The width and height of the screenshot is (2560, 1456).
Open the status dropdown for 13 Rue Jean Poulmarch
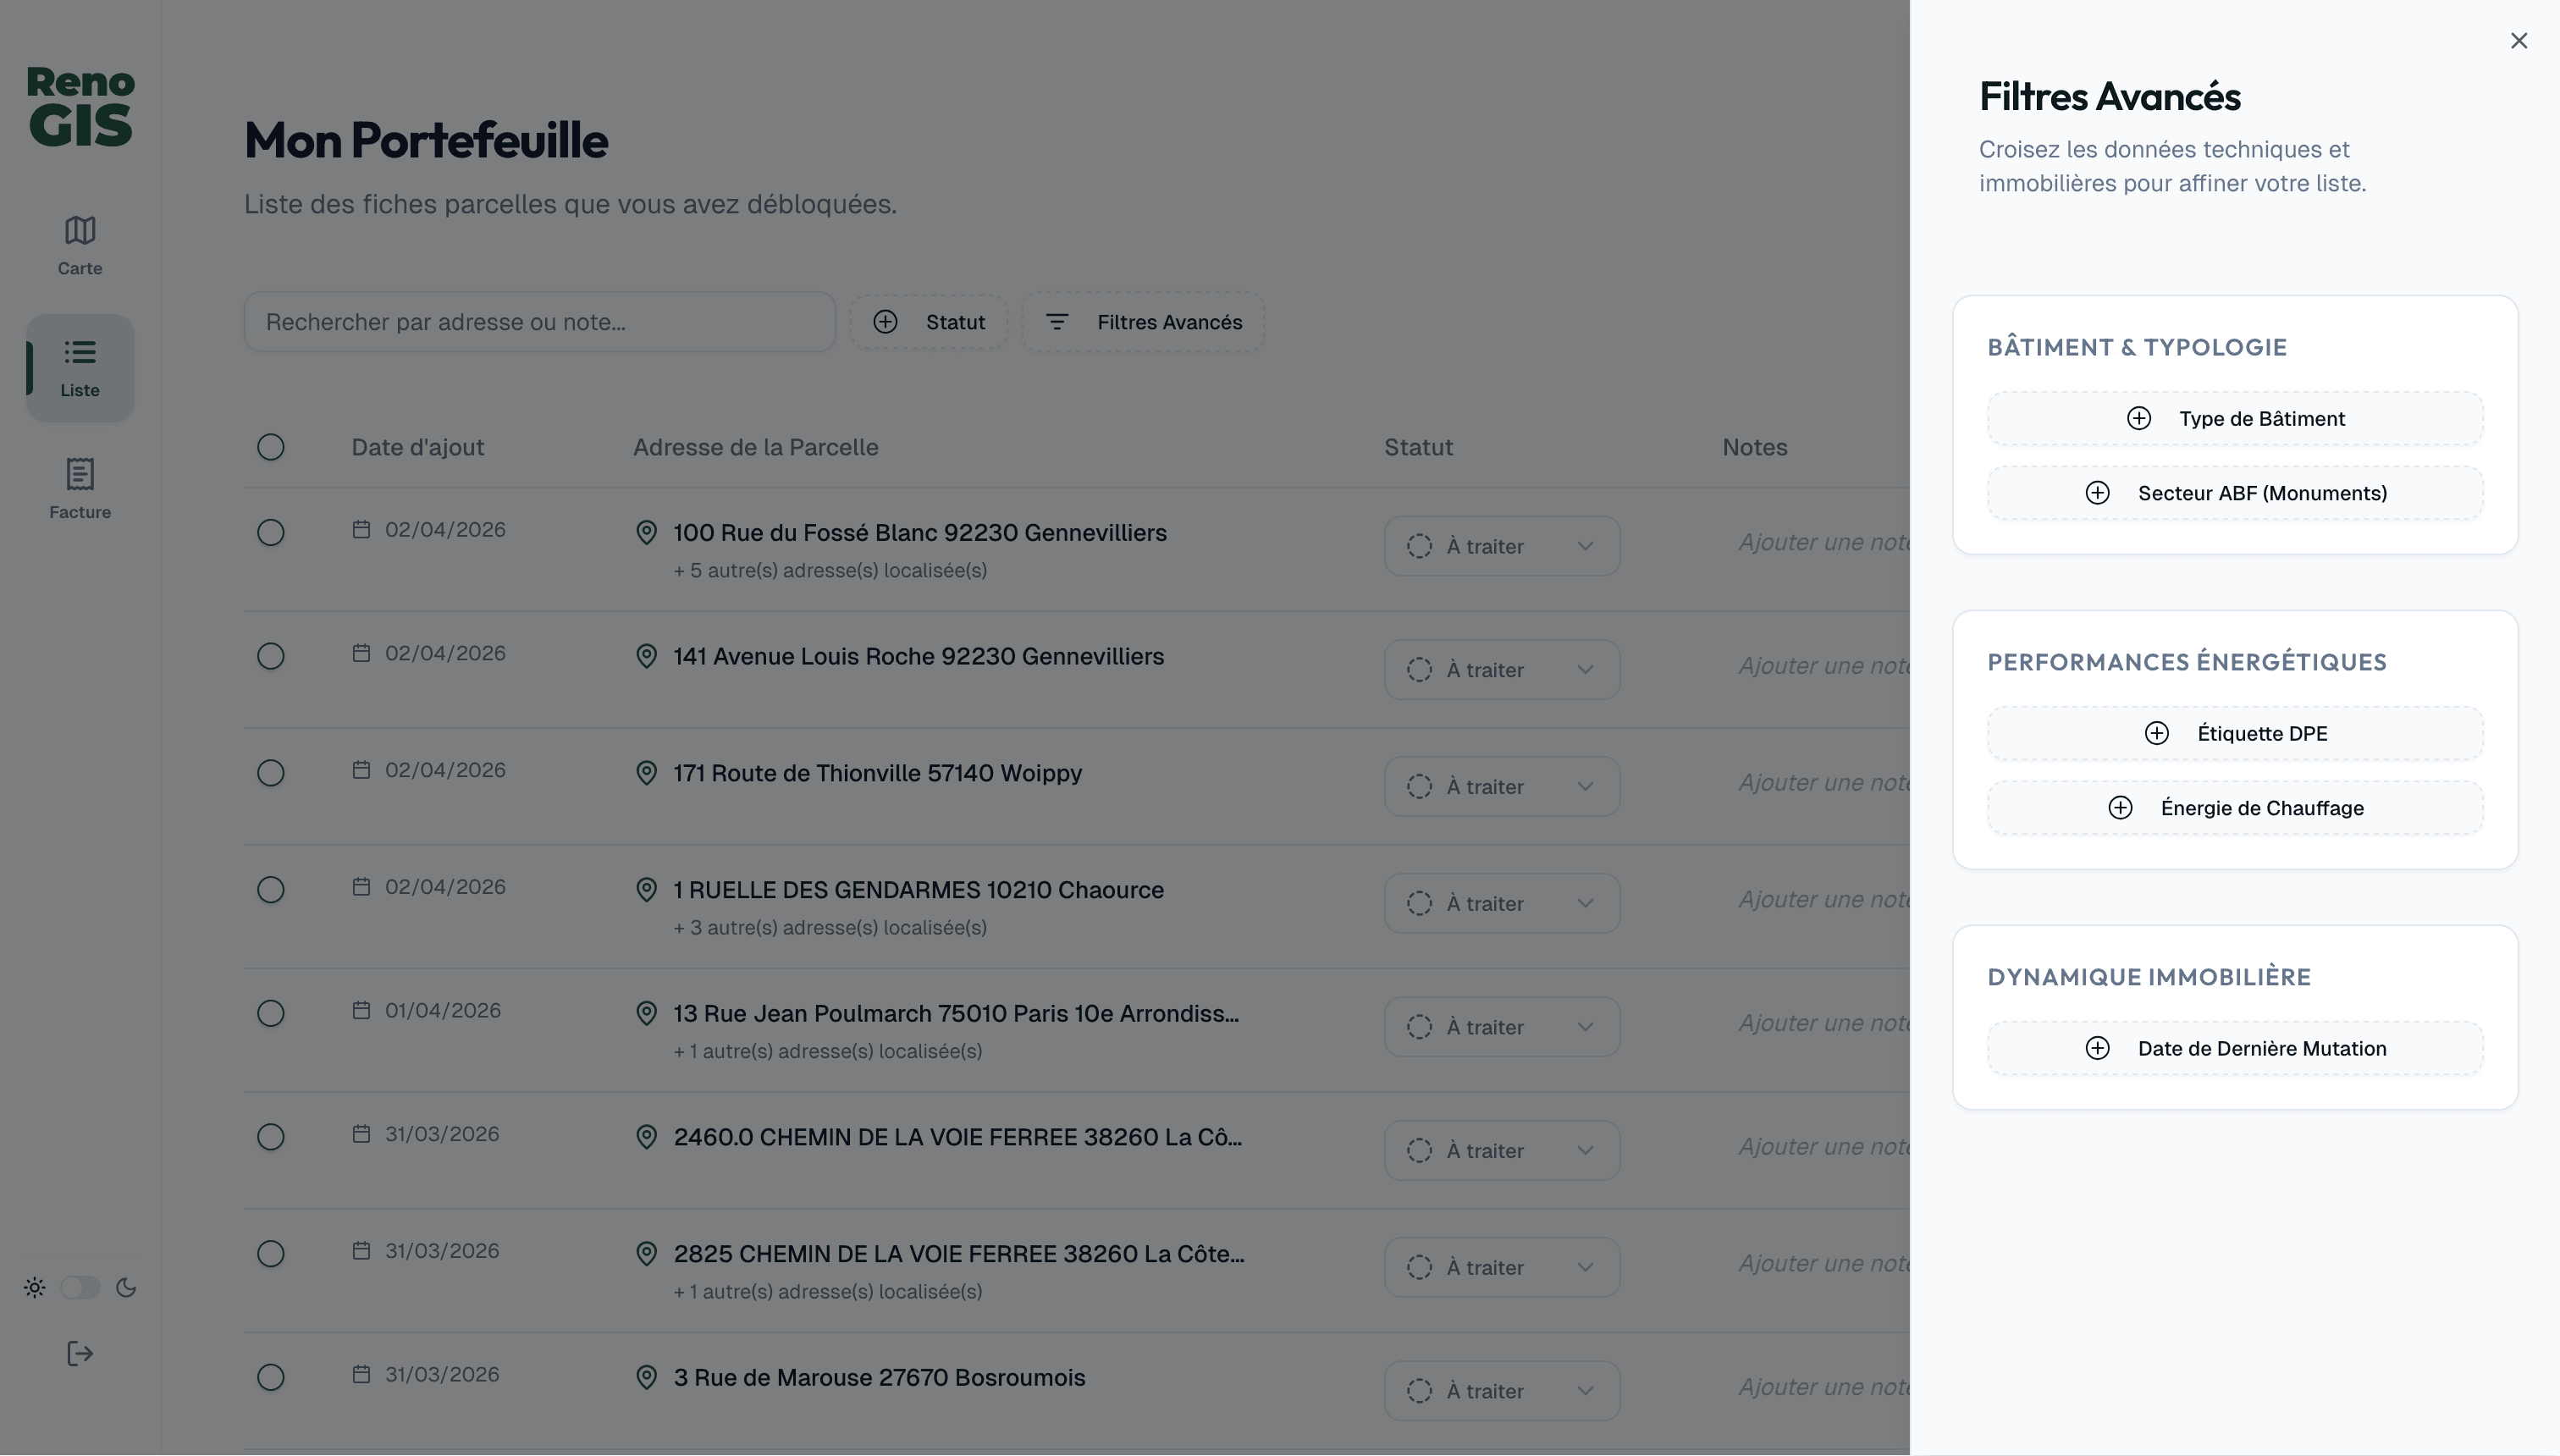[1501, 1026]
